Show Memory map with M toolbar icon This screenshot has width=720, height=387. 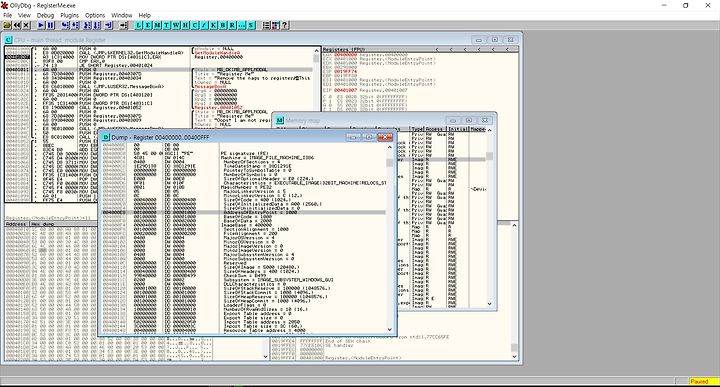point(157,25)
